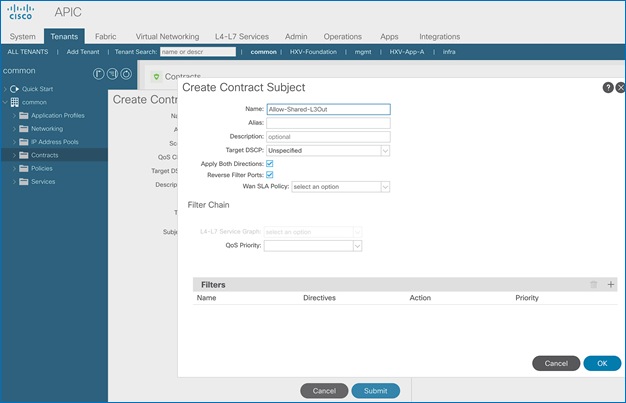Click the Directives column header
Screen dimensions: 626x403
[319, 298]
